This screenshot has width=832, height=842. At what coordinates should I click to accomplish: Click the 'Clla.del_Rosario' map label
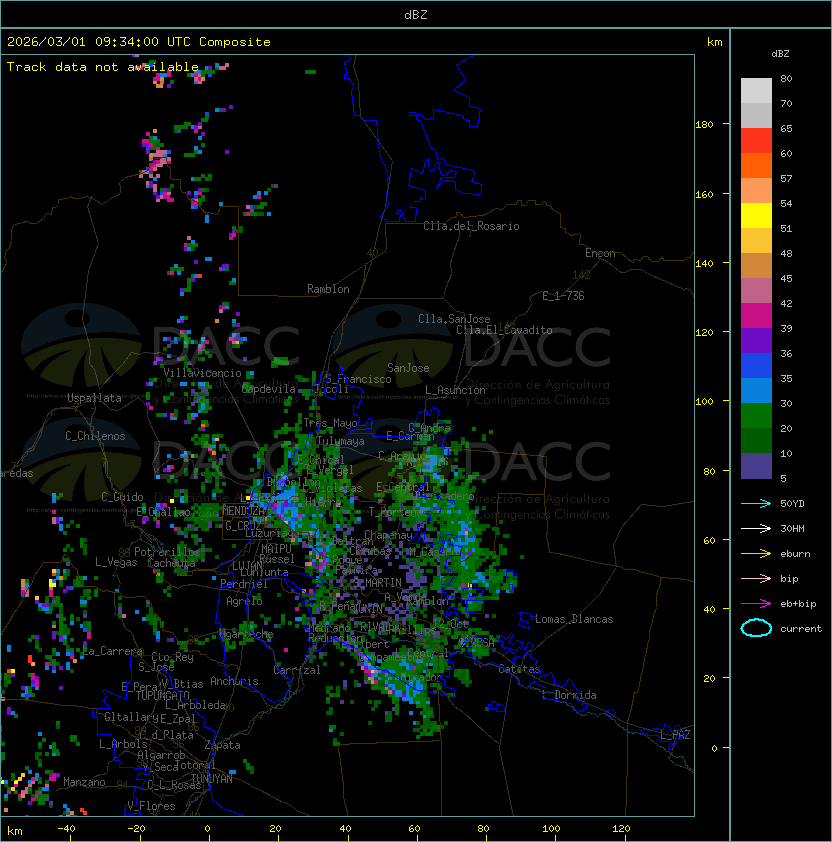(471, 226)
